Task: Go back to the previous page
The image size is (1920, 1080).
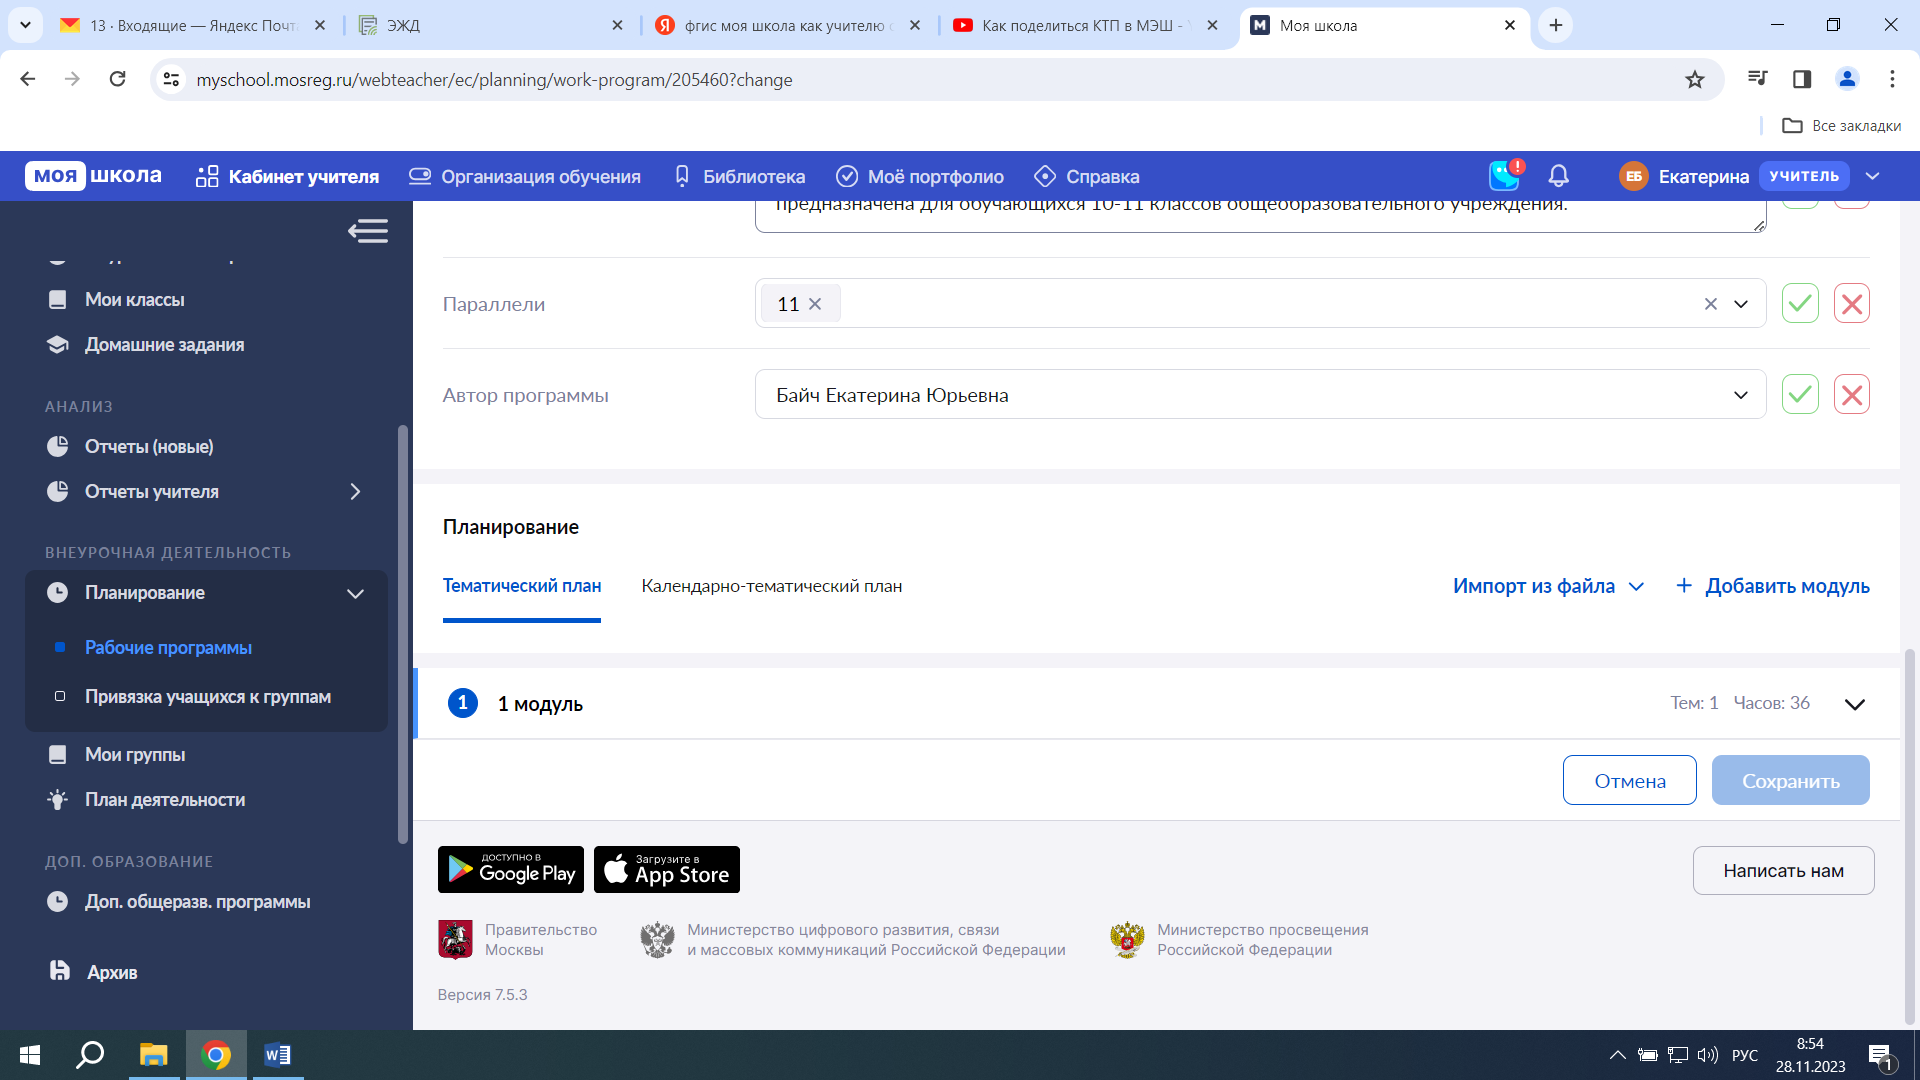Action: pos(28,79)
